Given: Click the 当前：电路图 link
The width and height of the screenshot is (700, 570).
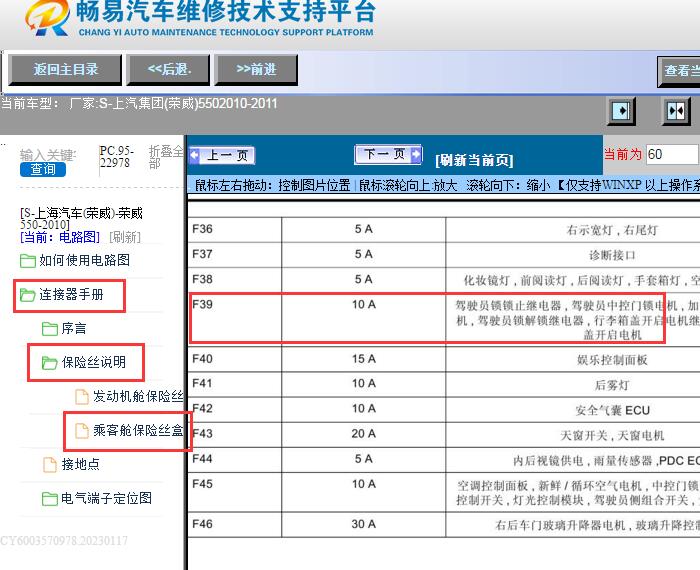Looking at the screenshot, I should pyautogui.click(x=60, y=237).
